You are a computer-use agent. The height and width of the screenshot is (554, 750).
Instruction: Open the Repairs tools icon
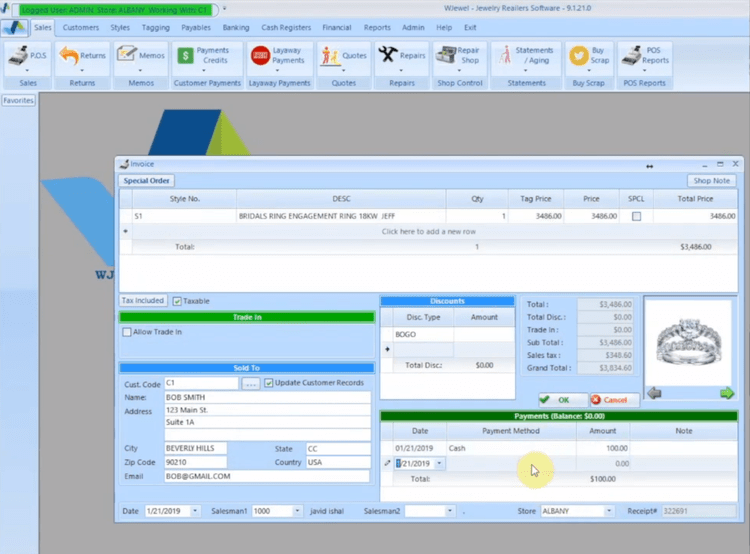[x=387, y=58]
